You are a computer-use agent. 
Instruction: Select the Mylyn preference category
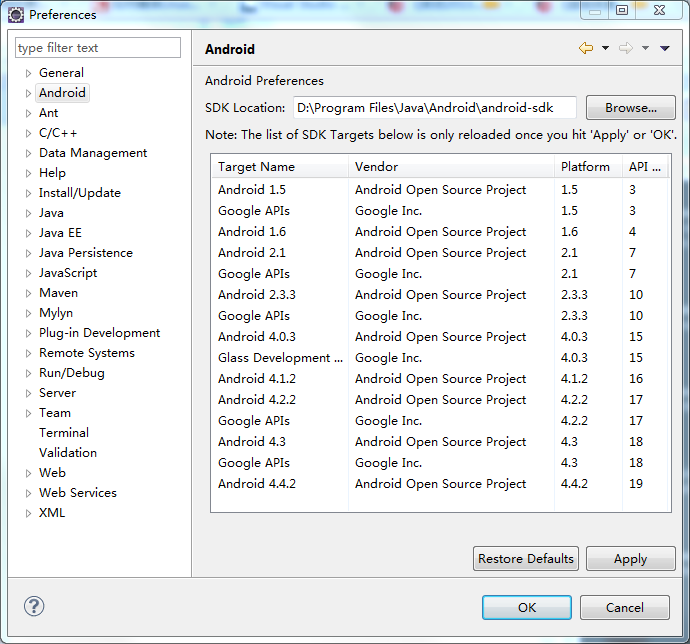(56, 313)
